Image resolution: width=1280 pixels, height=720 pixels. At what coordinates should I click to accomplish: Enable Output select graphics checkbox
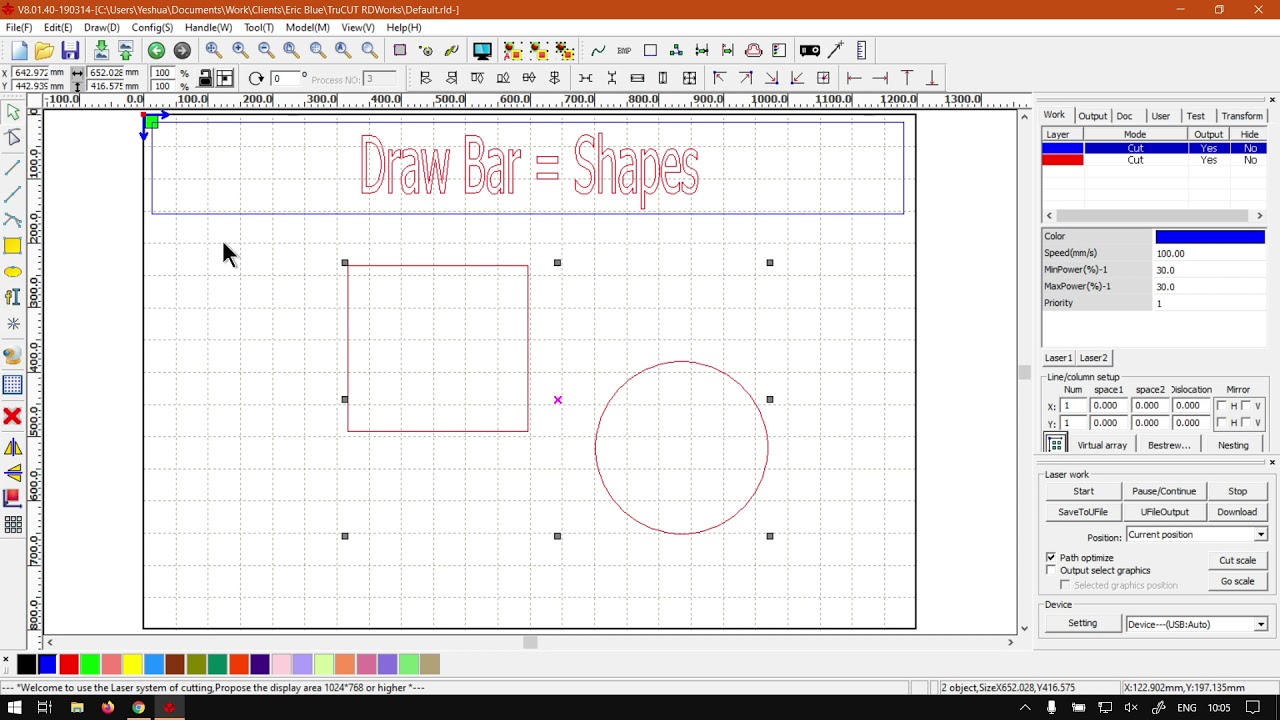tap(1051, 570)
